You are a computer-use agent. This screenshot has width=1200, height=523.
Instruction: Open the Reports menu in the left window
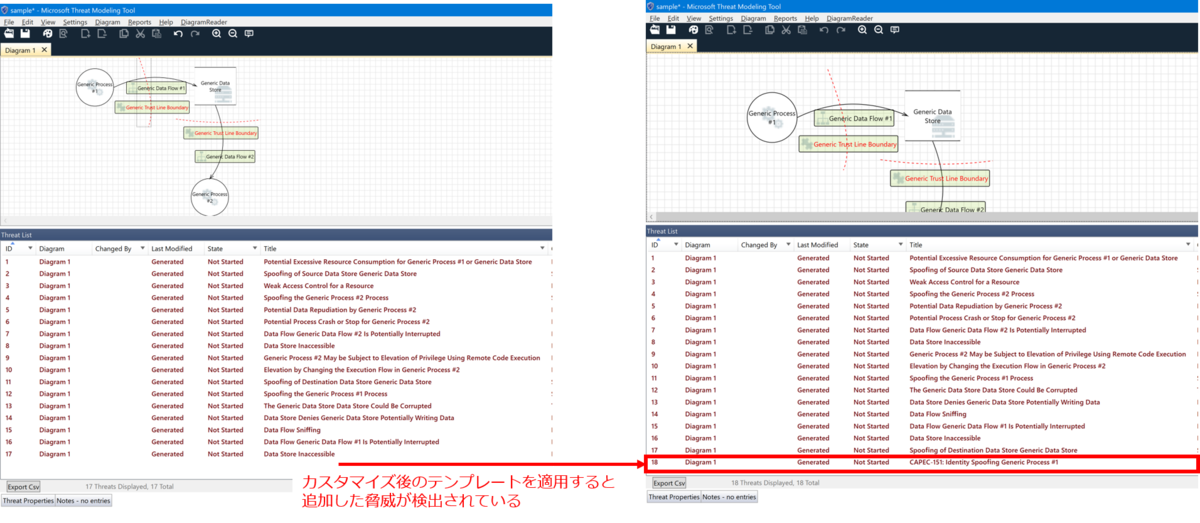pos(140,22)
